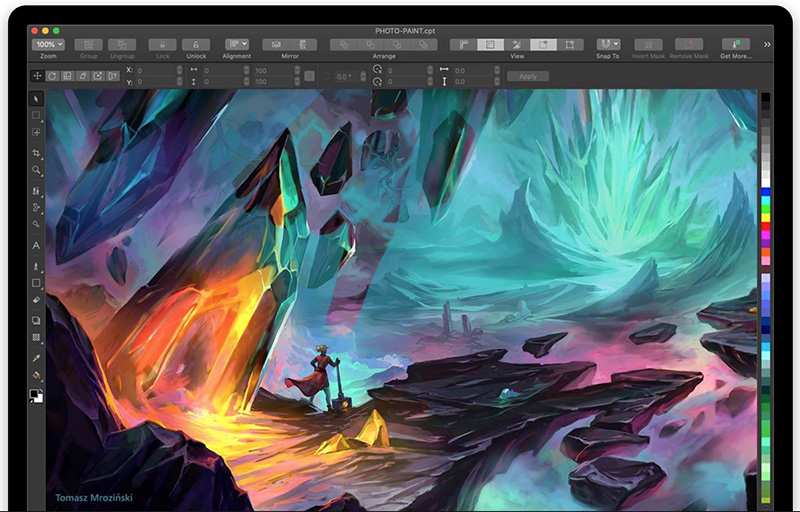Select the Eyedropper tool
800x512 pixels.
pyautogui.click(x=36, y=359)
